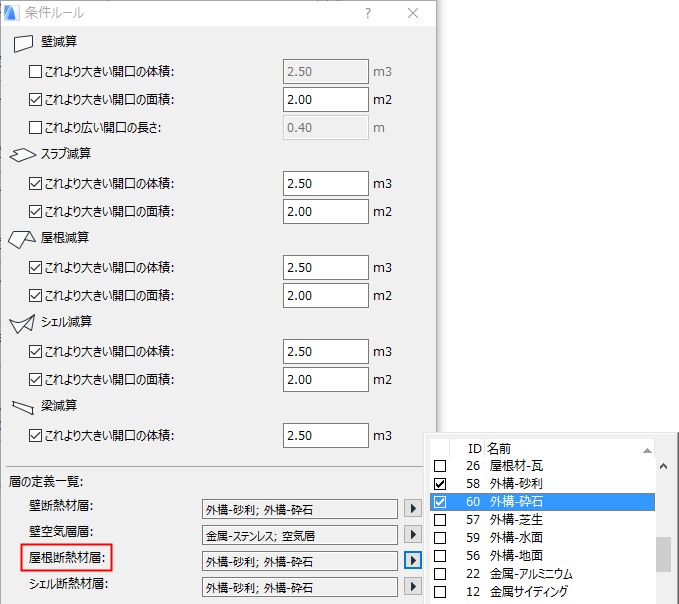Select the 金属サイディング row name
Viewport: 679px width, 604px height.
(x=529, y=591)
